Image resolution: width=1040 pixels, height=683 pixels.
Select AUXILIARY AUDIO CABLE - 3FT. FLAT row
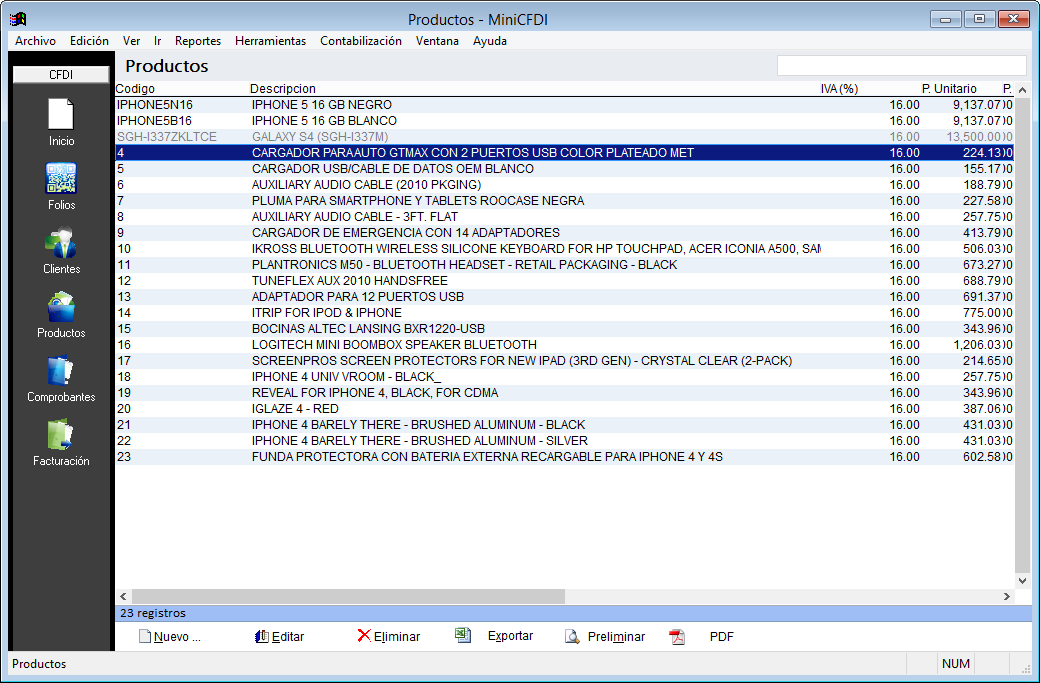pyautogui.click(x=564, y=217)
